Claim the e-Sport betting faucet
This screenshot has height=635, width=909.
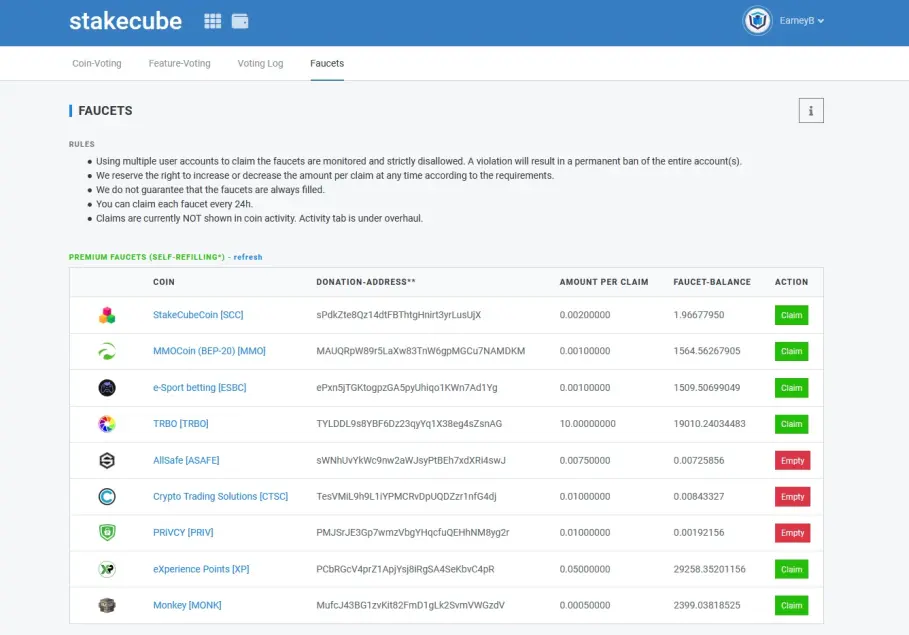click(x=791, y=388)
